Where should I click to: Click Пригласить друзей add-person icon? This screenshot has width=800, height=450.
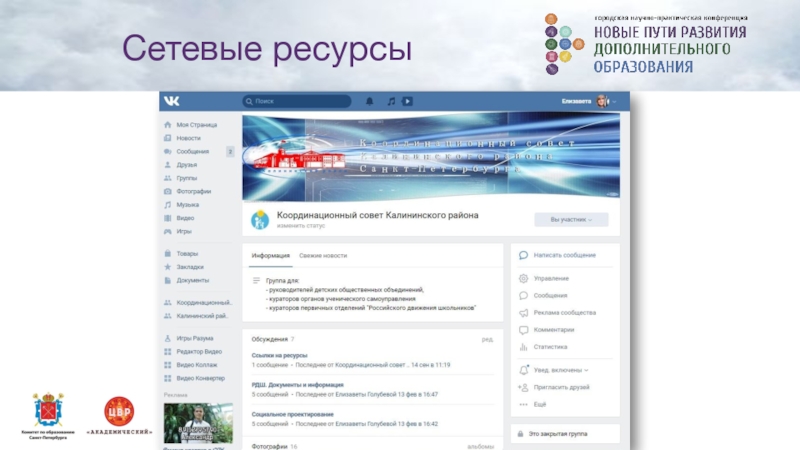[523, 387]
